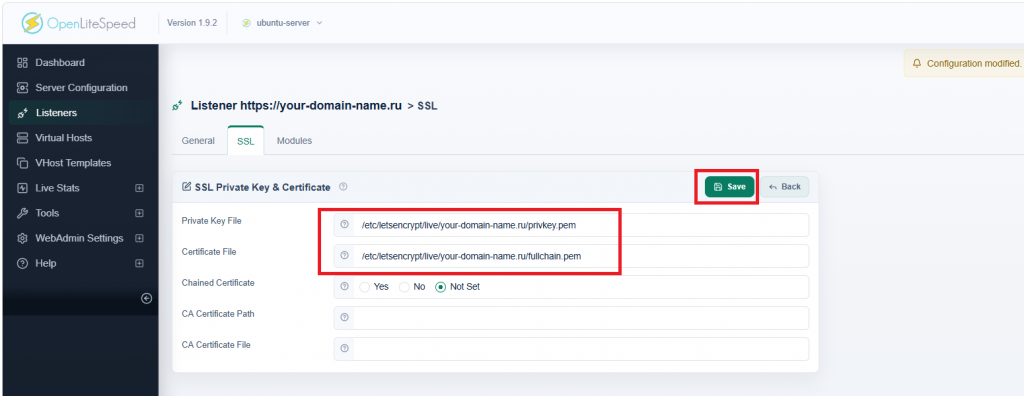Open Server Configuration page

[x=82, y=88]
